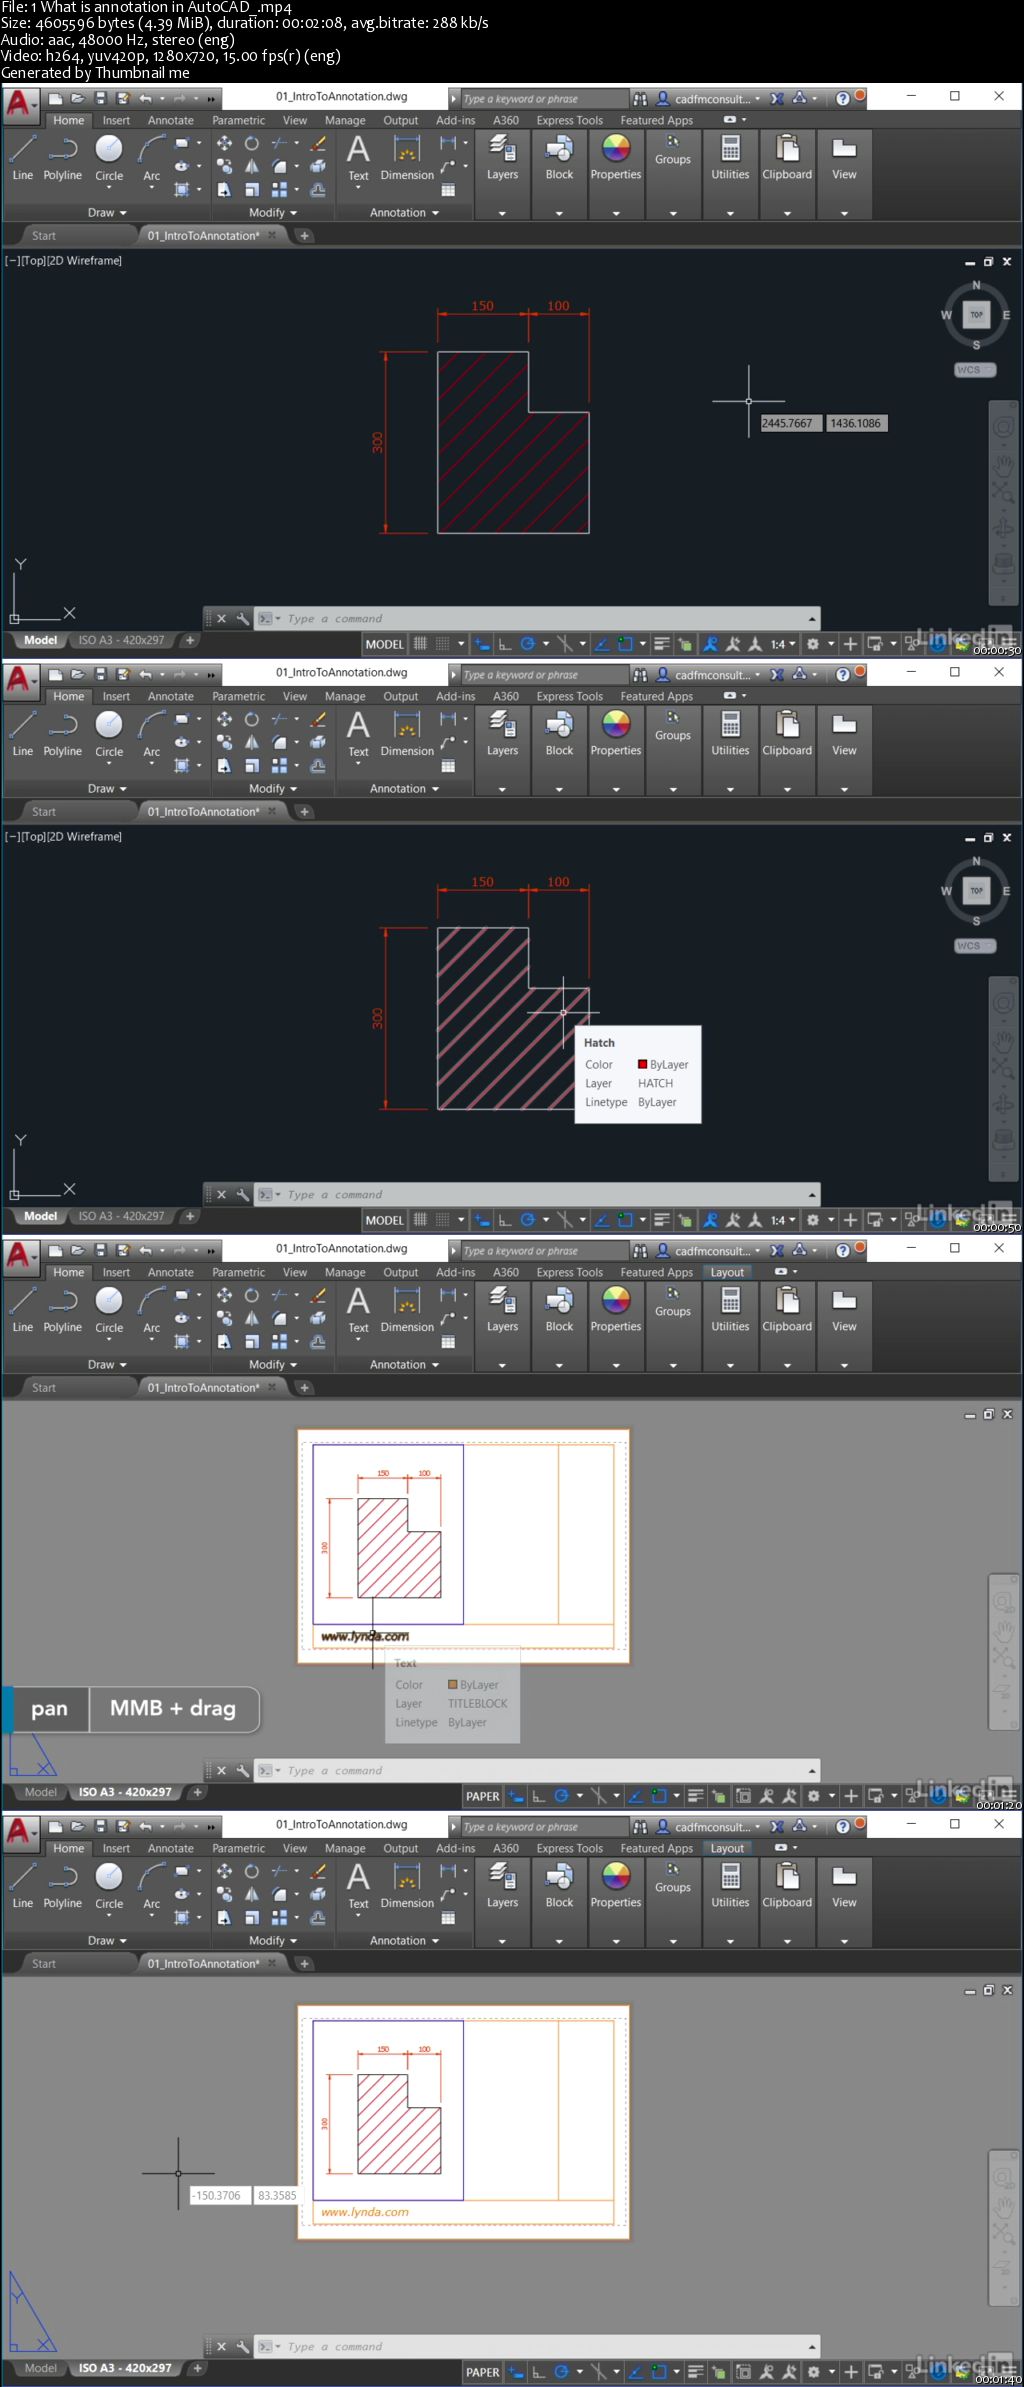
Task: Open annotation scale 1:4 dropdown in 00:00:50 status bar
Action: pos(783,1220)
